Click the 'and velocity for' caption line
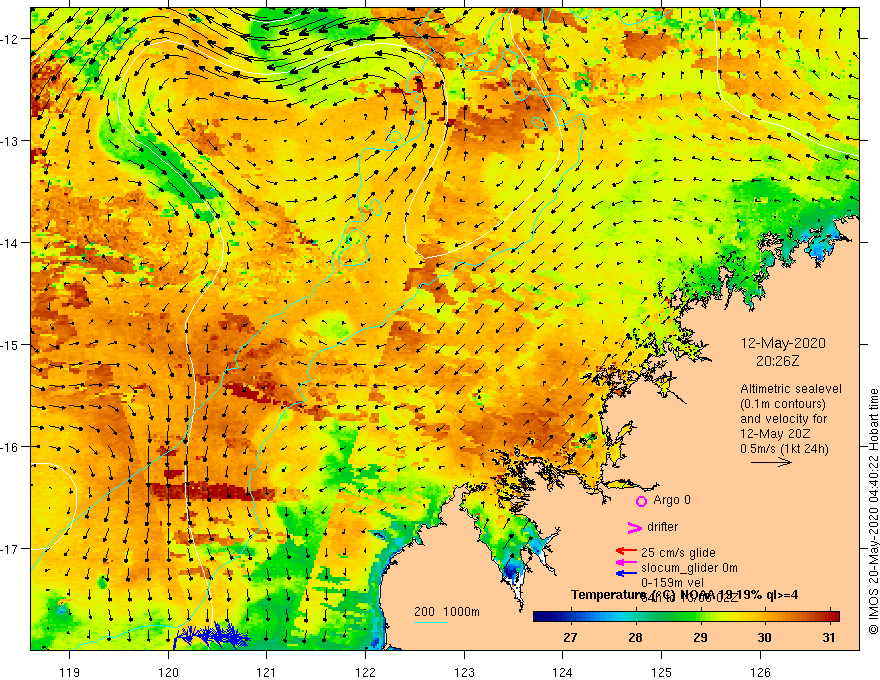This screenshot has height=680, width=880. [x=784, y=419]
